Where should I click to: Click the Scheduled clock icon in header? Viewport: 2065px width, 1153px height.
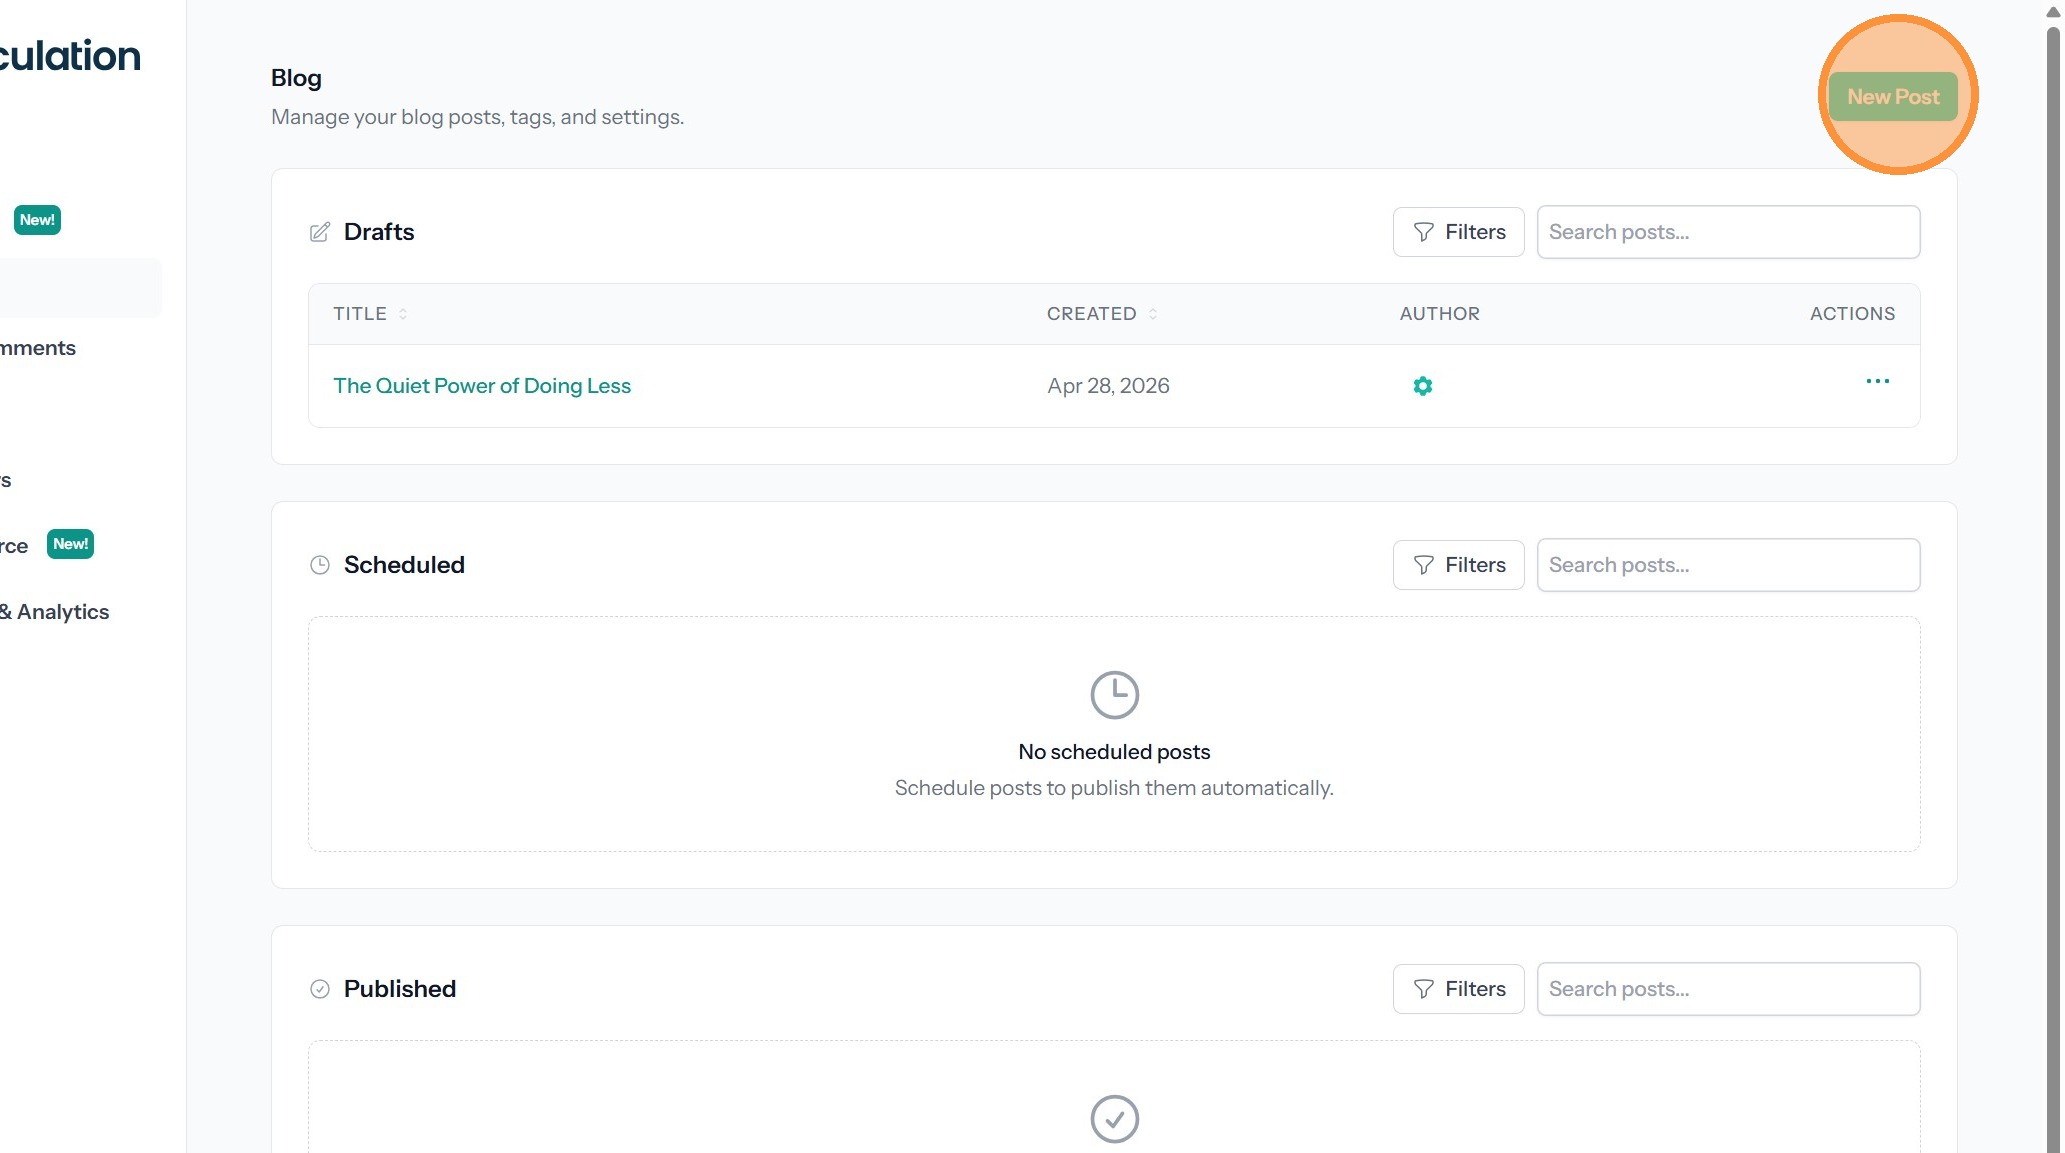(320, 565)
